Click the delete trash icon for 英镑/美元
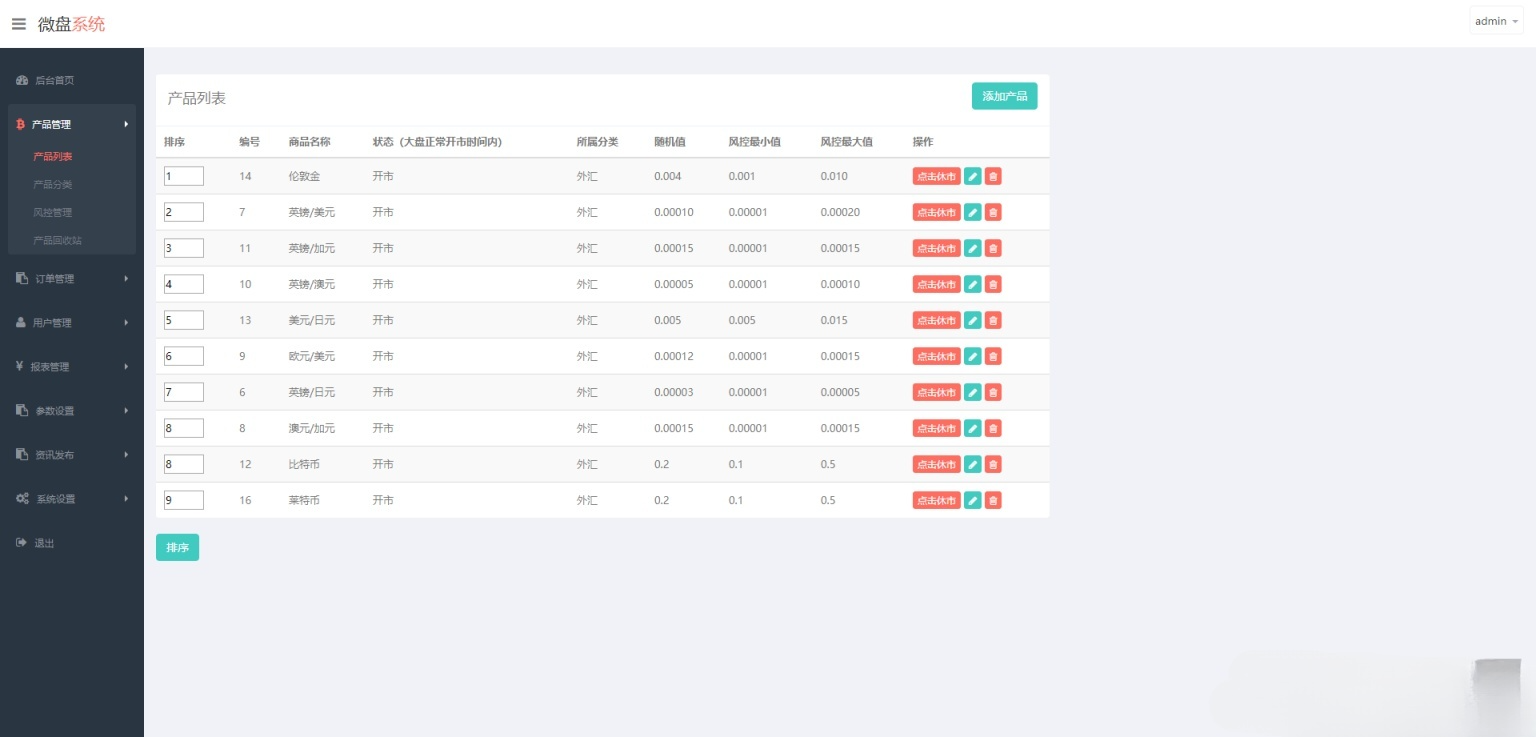 993,212
